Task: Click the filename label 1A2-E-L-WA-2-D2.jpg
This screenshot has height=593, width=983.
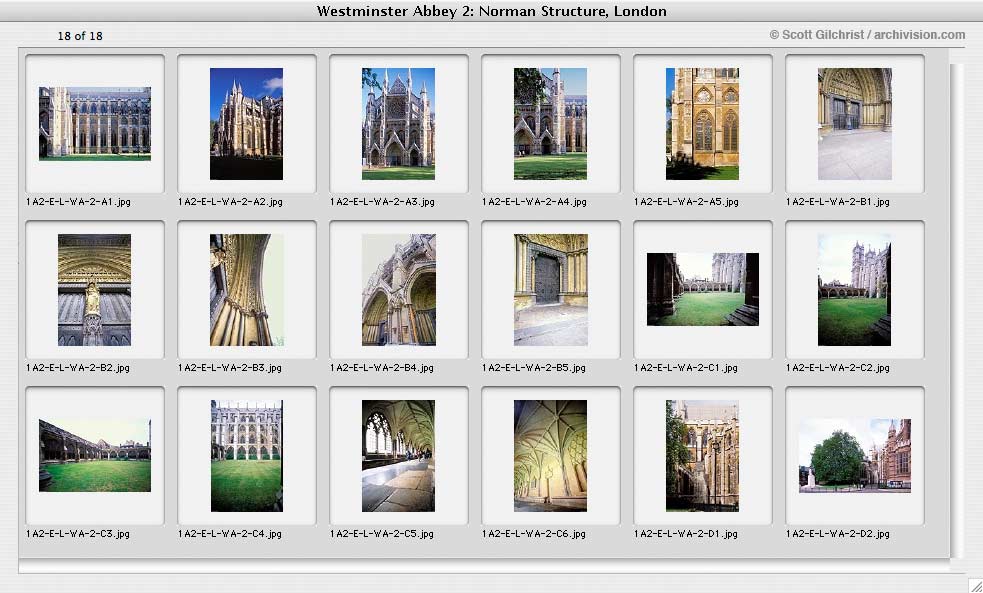Action: click(838, 534)
